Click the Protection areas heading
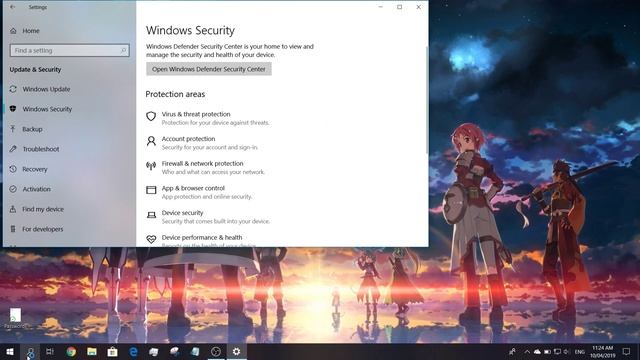The width and height of the screenshot is (640, 360). [x=175, y=94]
